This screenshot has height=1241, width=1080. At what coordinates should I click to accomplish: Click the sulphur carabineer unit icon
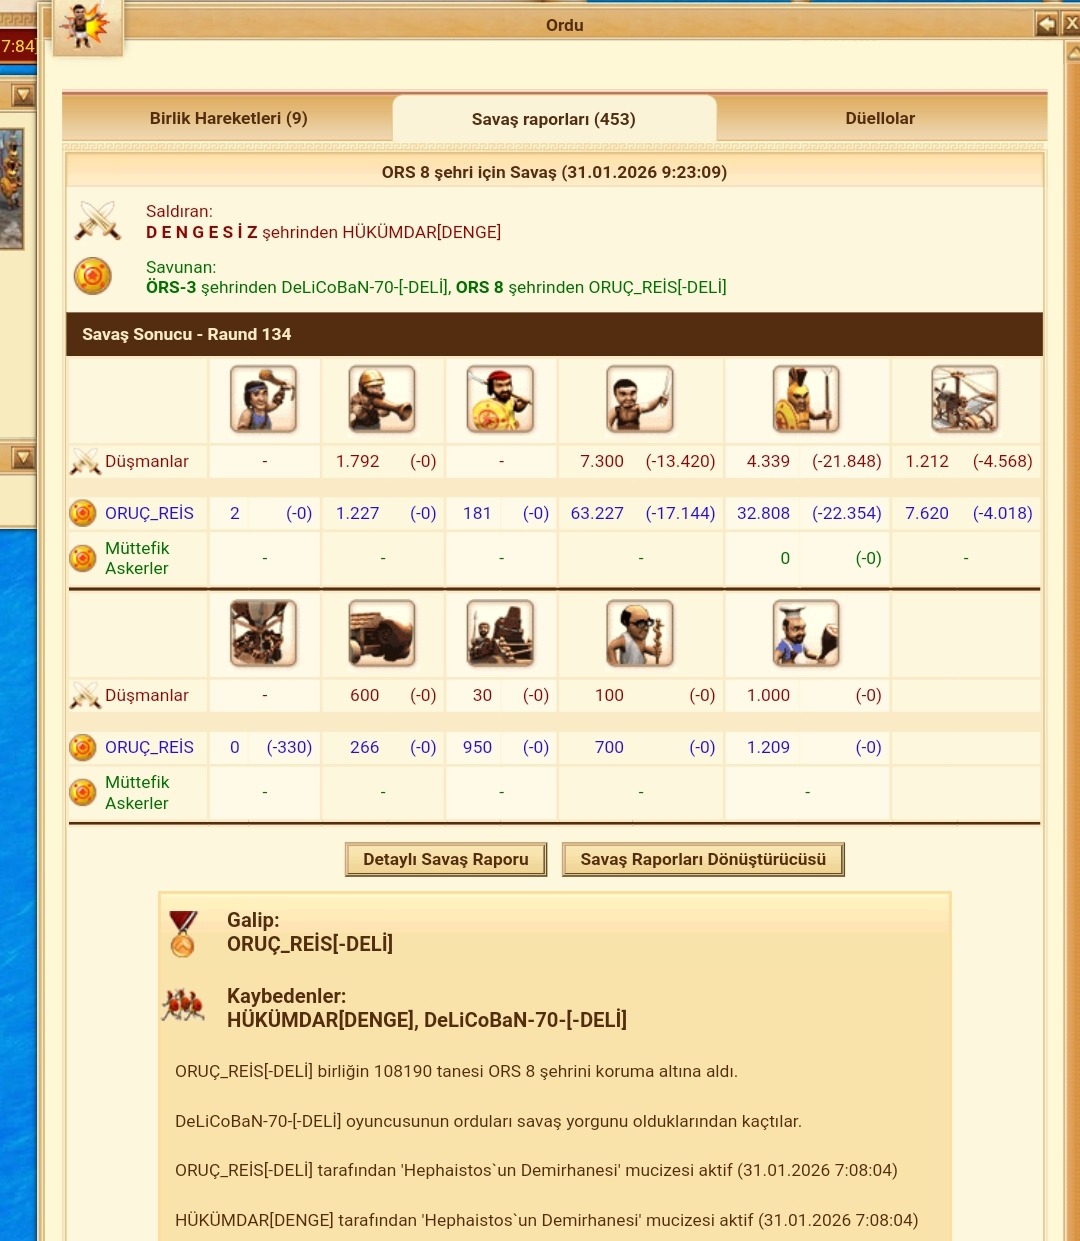(x=382, y=398)
